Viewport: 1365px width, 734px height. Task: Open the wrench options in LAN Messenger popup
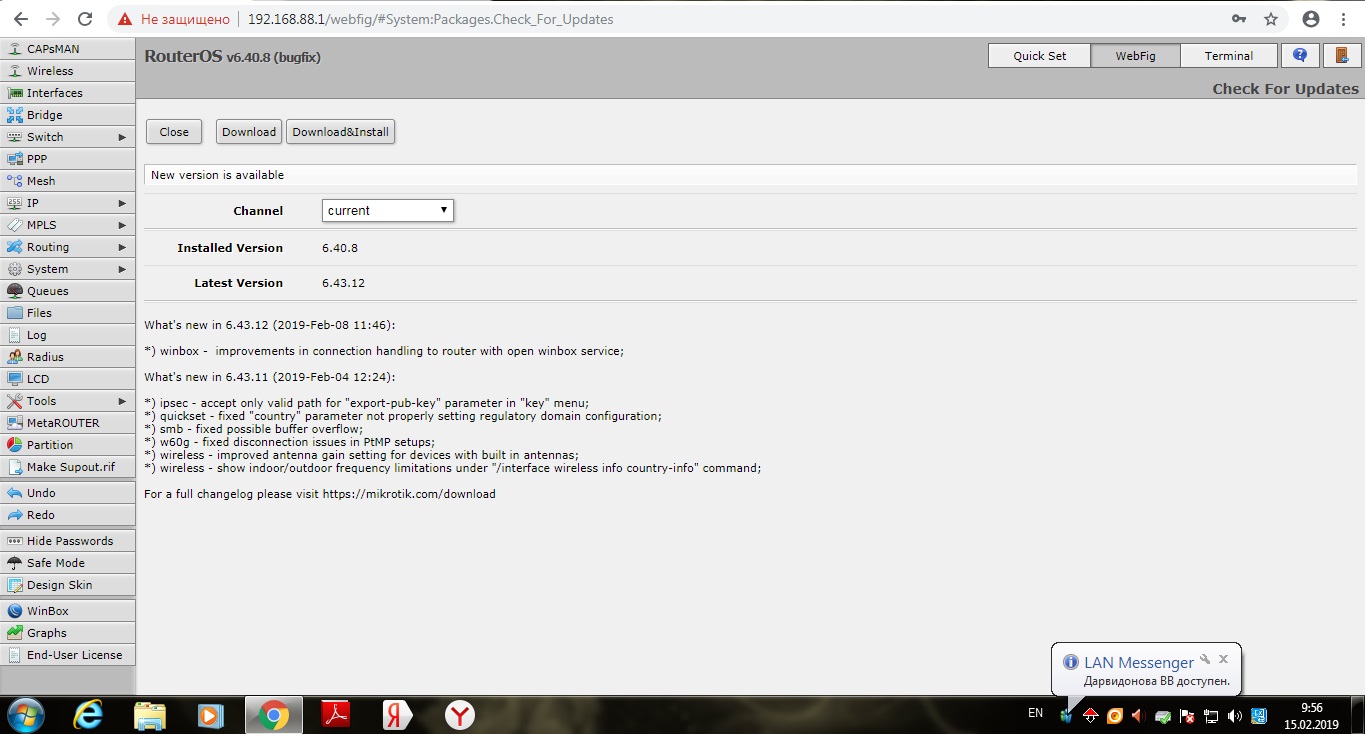pos(1206,660)
